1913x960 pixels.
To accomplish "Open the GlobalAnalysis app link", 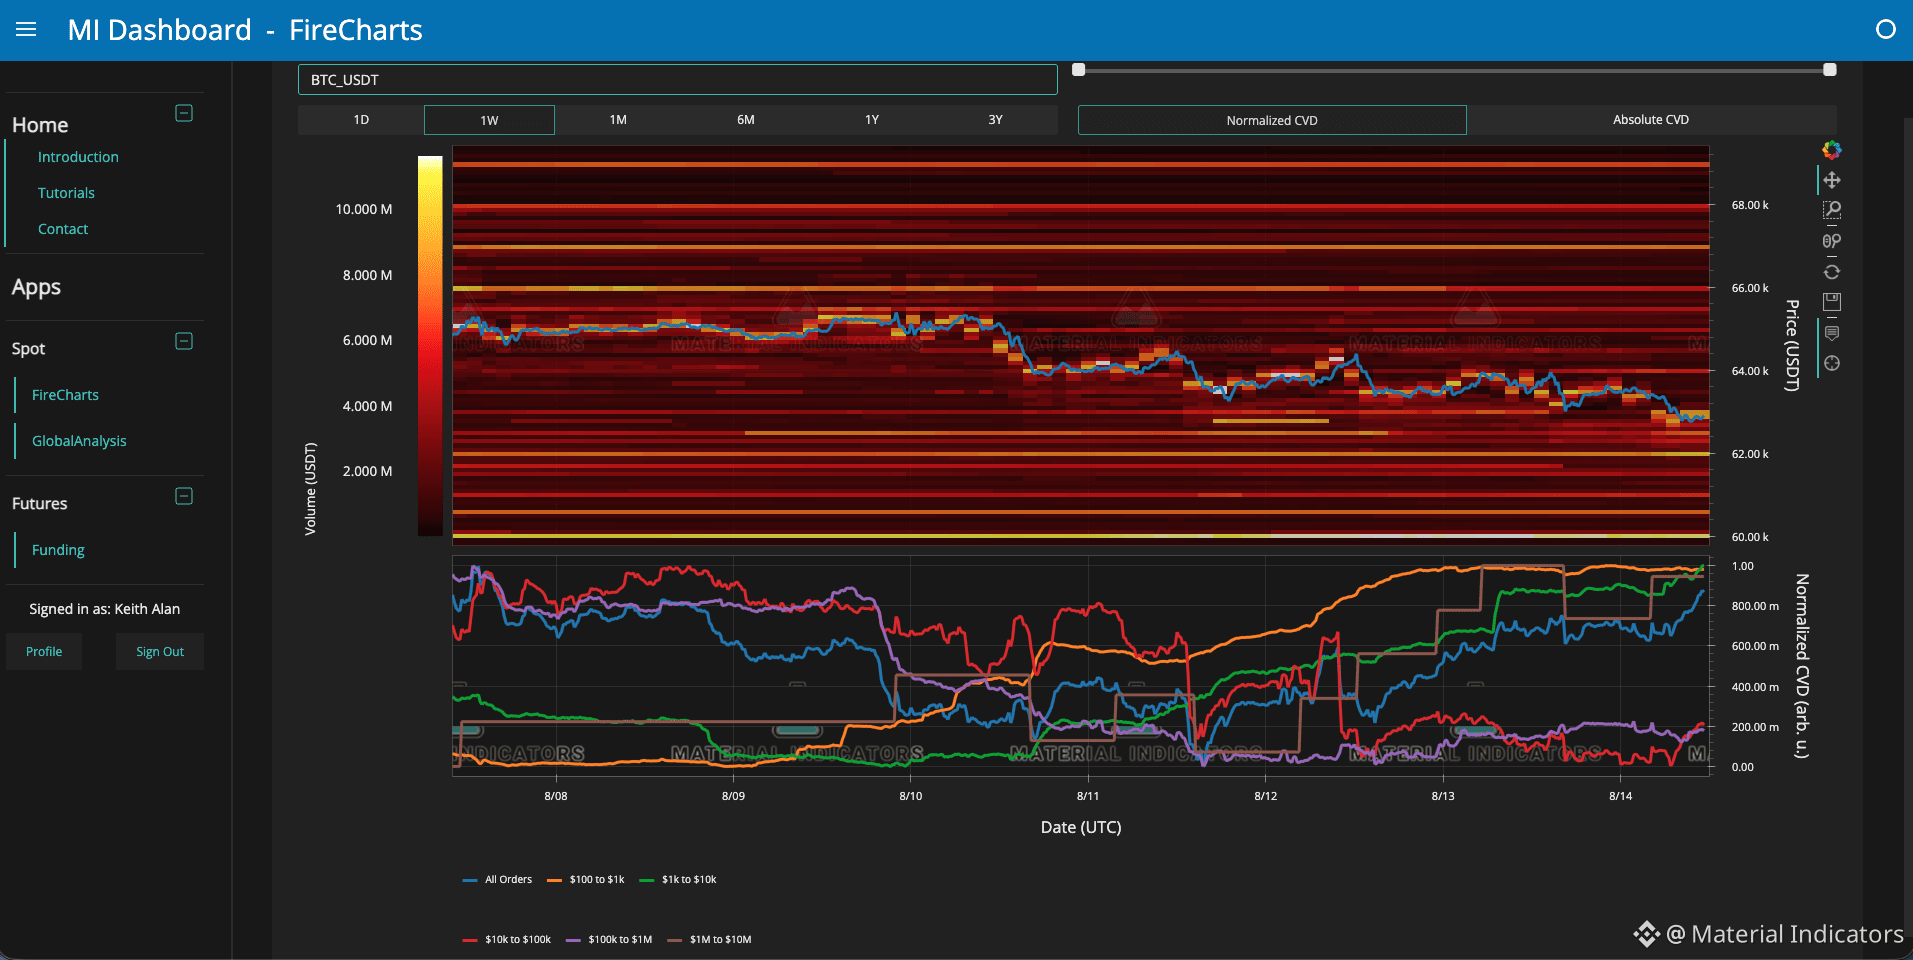I will [x=79, y=441].
